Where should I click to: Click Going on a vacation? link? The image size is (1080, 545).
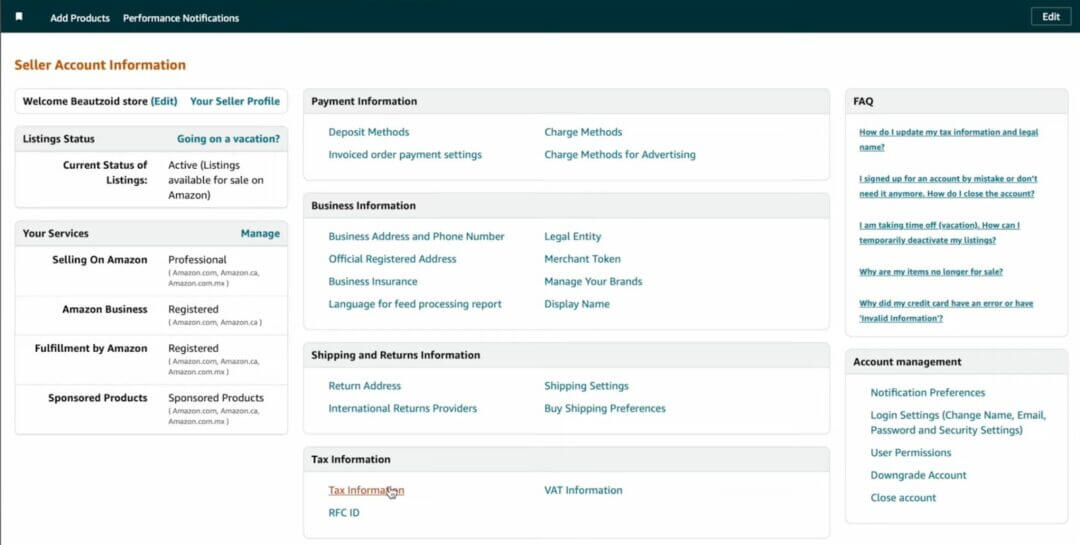(x=229, y=138)
